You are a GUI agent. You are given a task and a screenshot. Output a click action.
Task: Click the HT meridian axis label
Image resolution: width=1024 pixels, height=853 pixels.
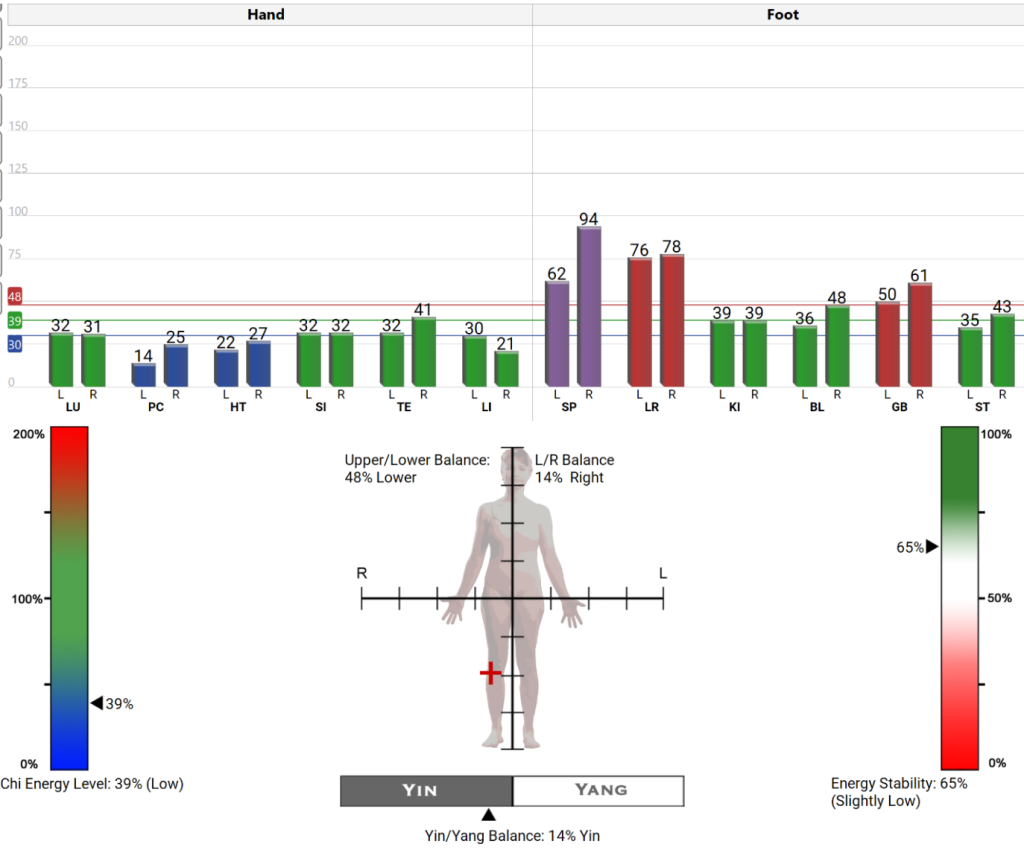tap(238, 407)
